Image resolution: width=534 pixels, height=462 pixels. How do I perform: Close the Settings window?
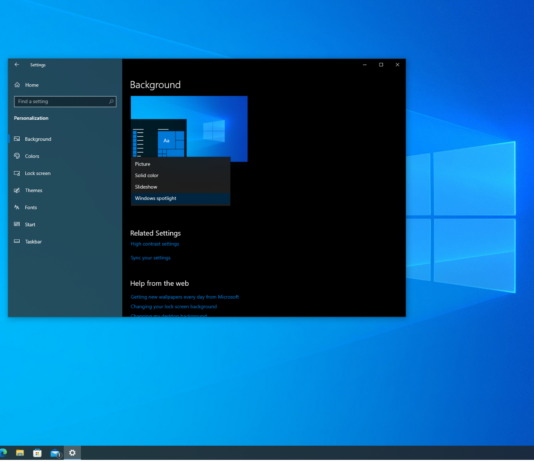point(397,65)
